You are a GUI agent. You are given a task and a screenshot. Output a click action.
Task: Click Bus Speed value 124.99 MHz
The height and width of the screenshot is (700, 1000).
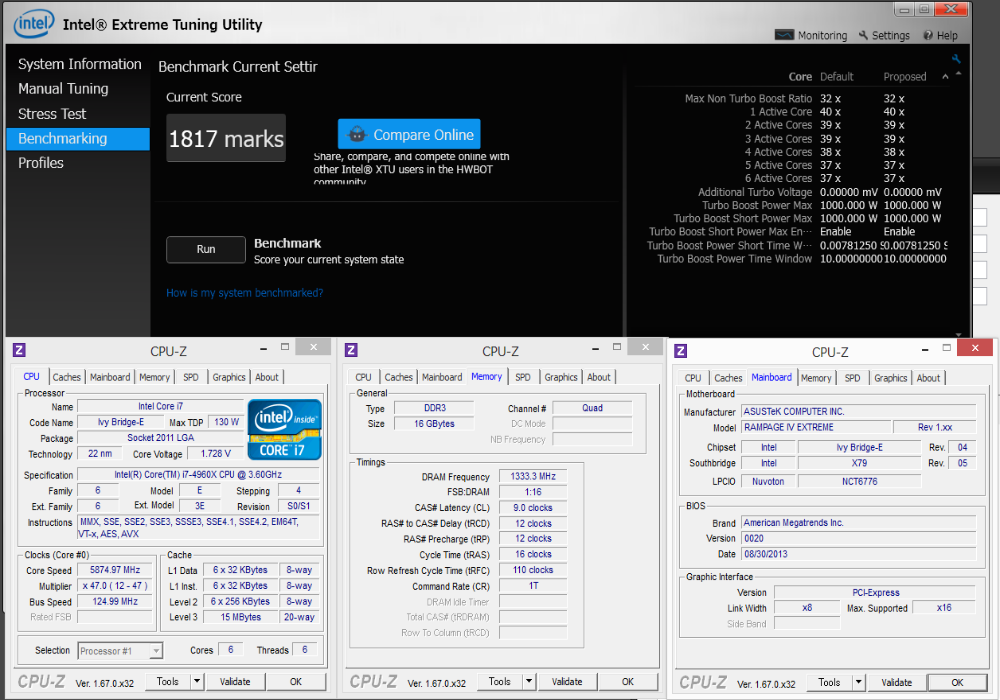coord(115,601)
